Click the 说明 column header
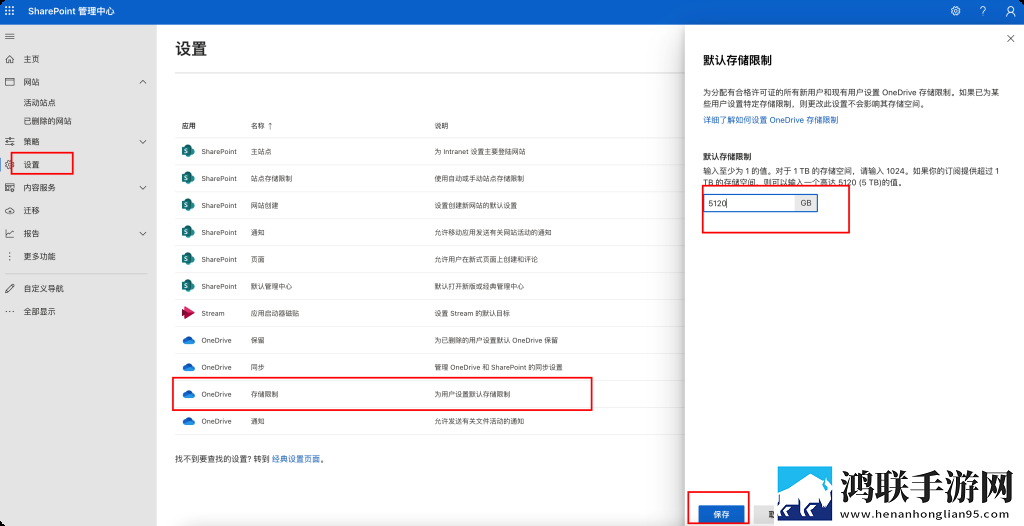 pyautogui.click(x=441, y=125)
